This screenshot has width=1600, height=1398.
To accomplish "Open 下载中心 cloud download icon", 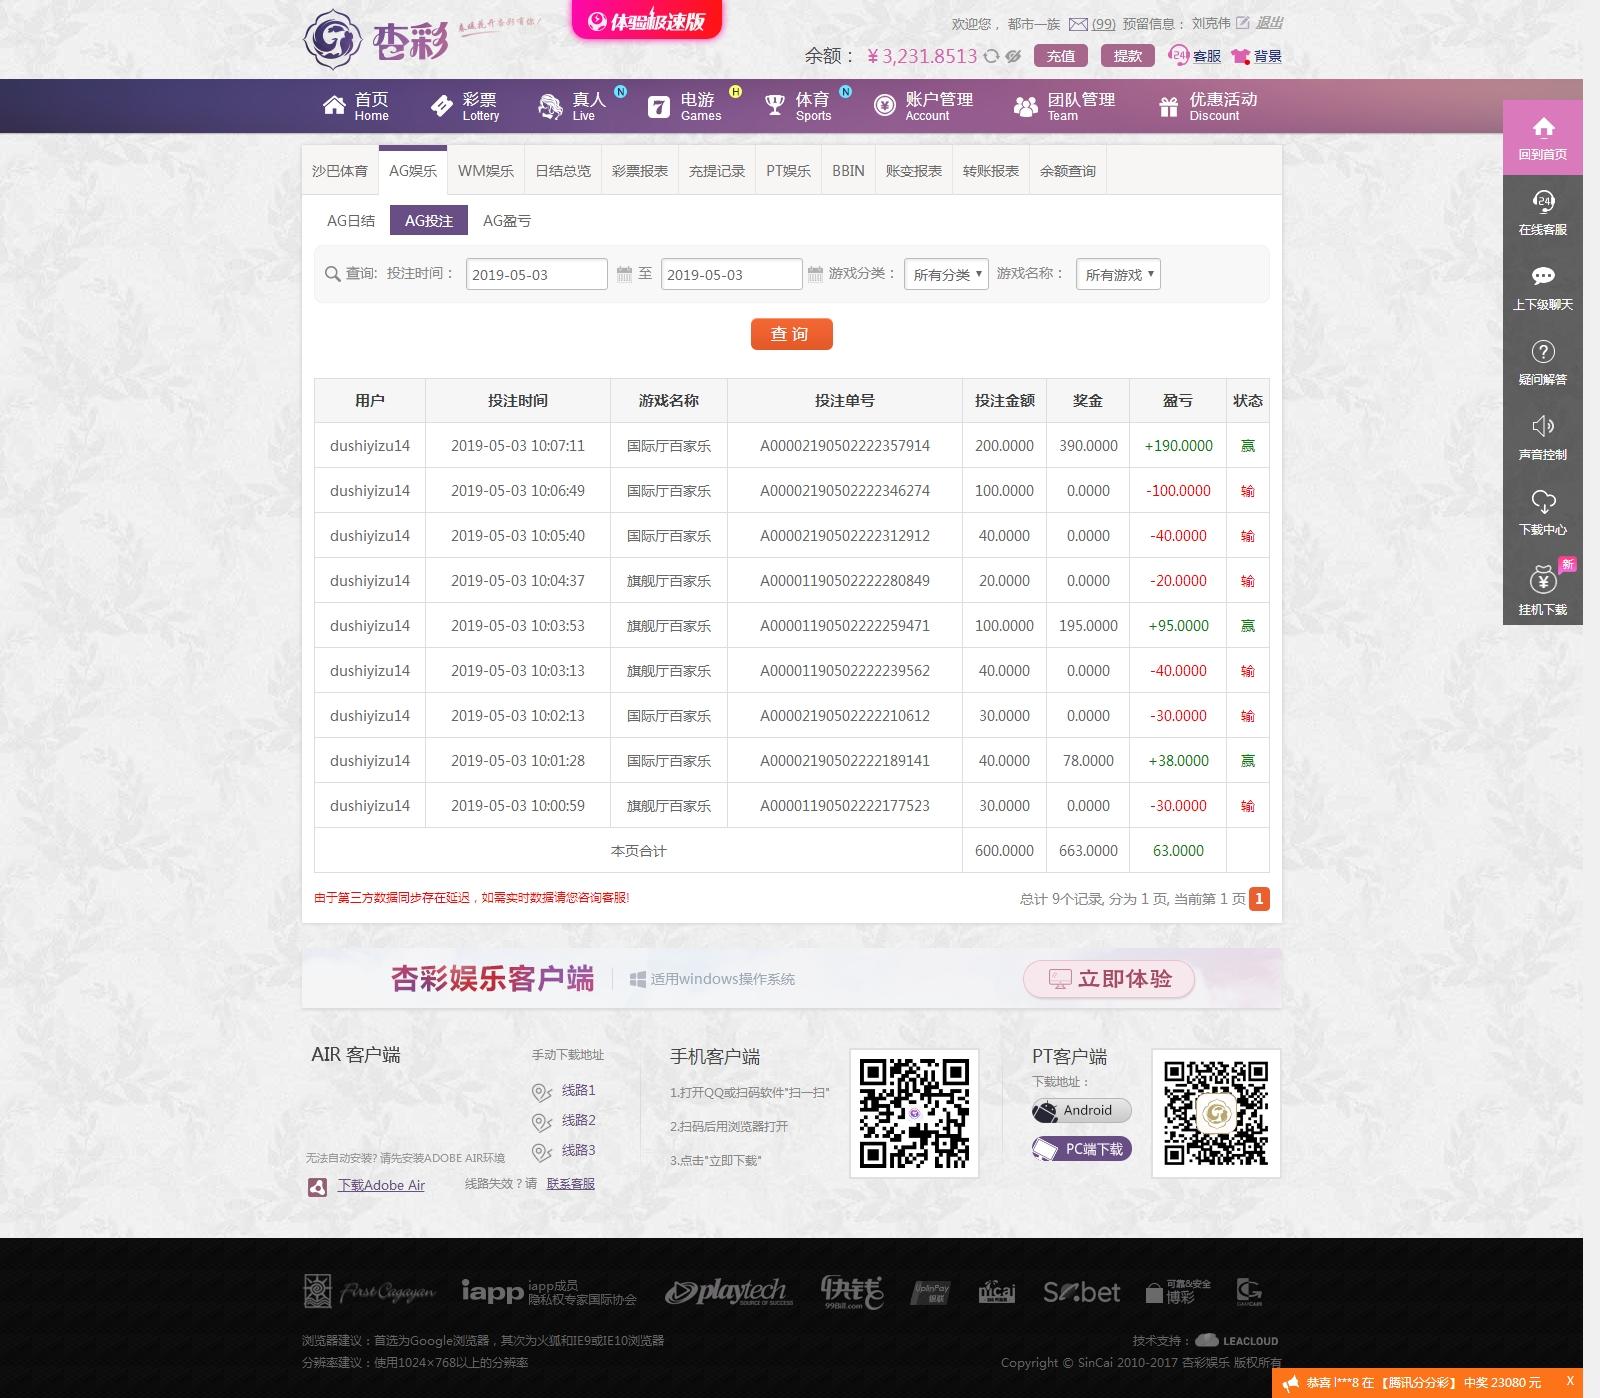I will (1543, 502).
